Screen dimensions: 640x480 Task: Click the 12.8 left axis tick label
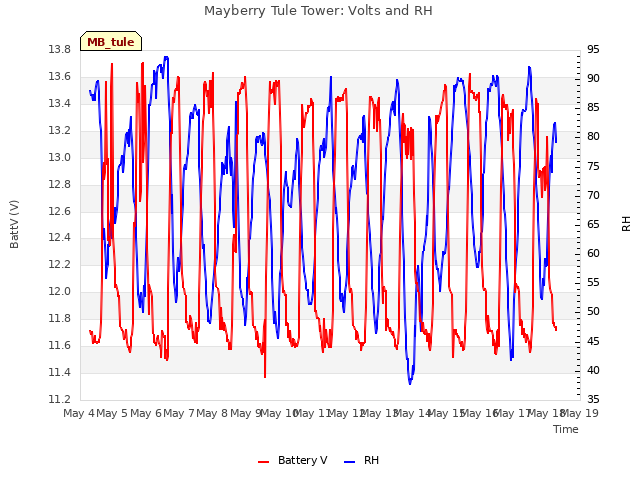coord(60,184)
